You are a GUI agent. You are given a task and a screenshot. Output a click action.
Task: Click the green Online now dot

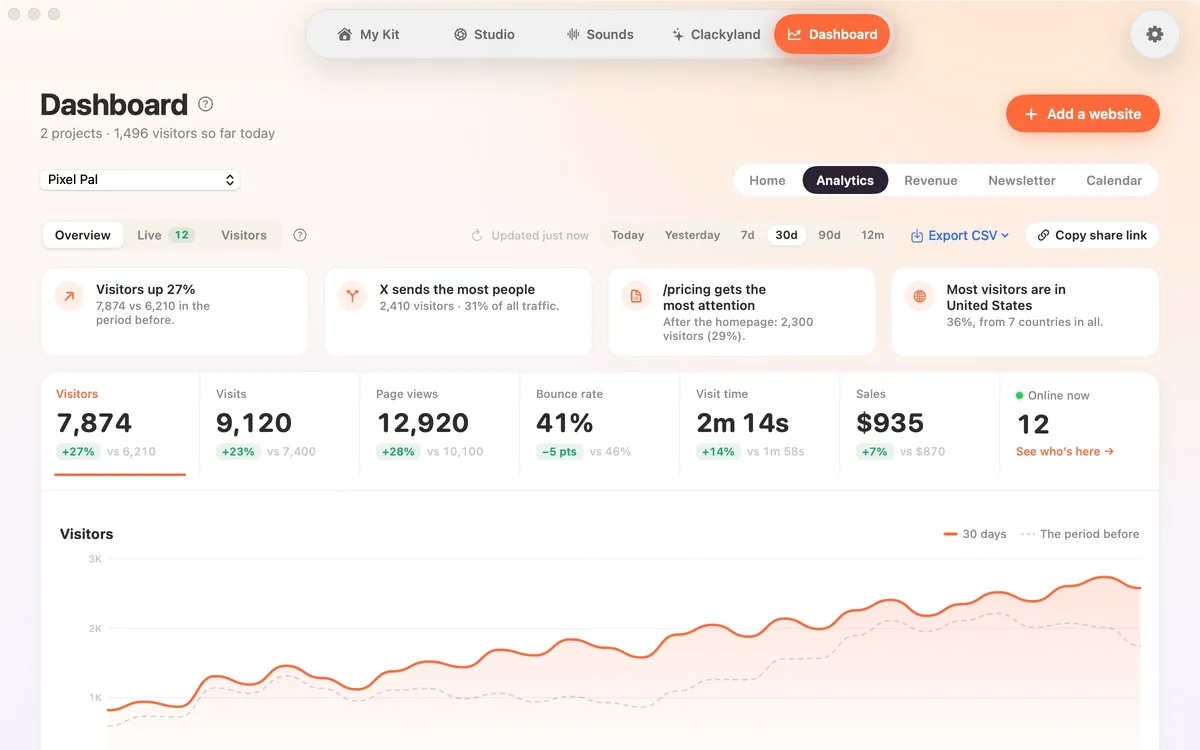[x=1019, y=395]
